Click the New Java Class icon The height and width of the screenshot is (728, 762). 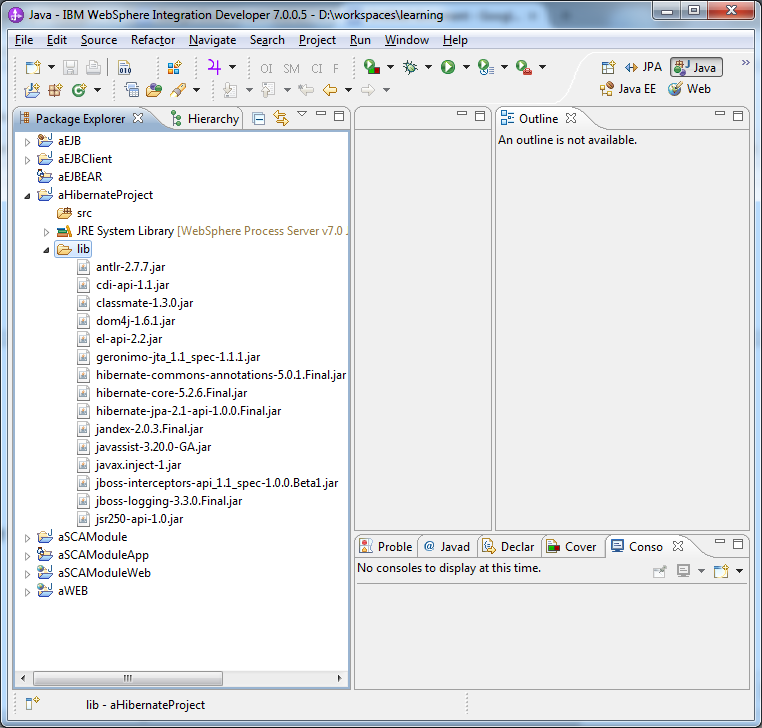pos(79,90)
